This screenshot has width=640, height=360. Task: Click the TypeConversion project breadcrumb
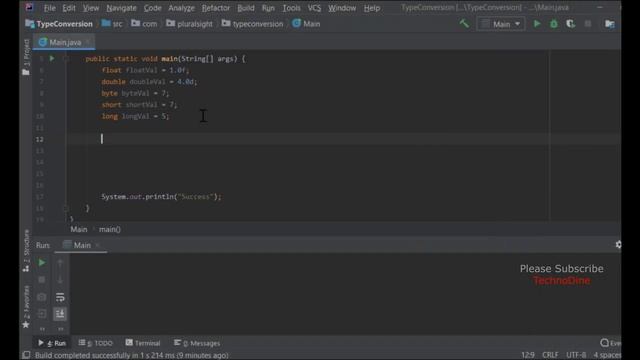point(59,24)
